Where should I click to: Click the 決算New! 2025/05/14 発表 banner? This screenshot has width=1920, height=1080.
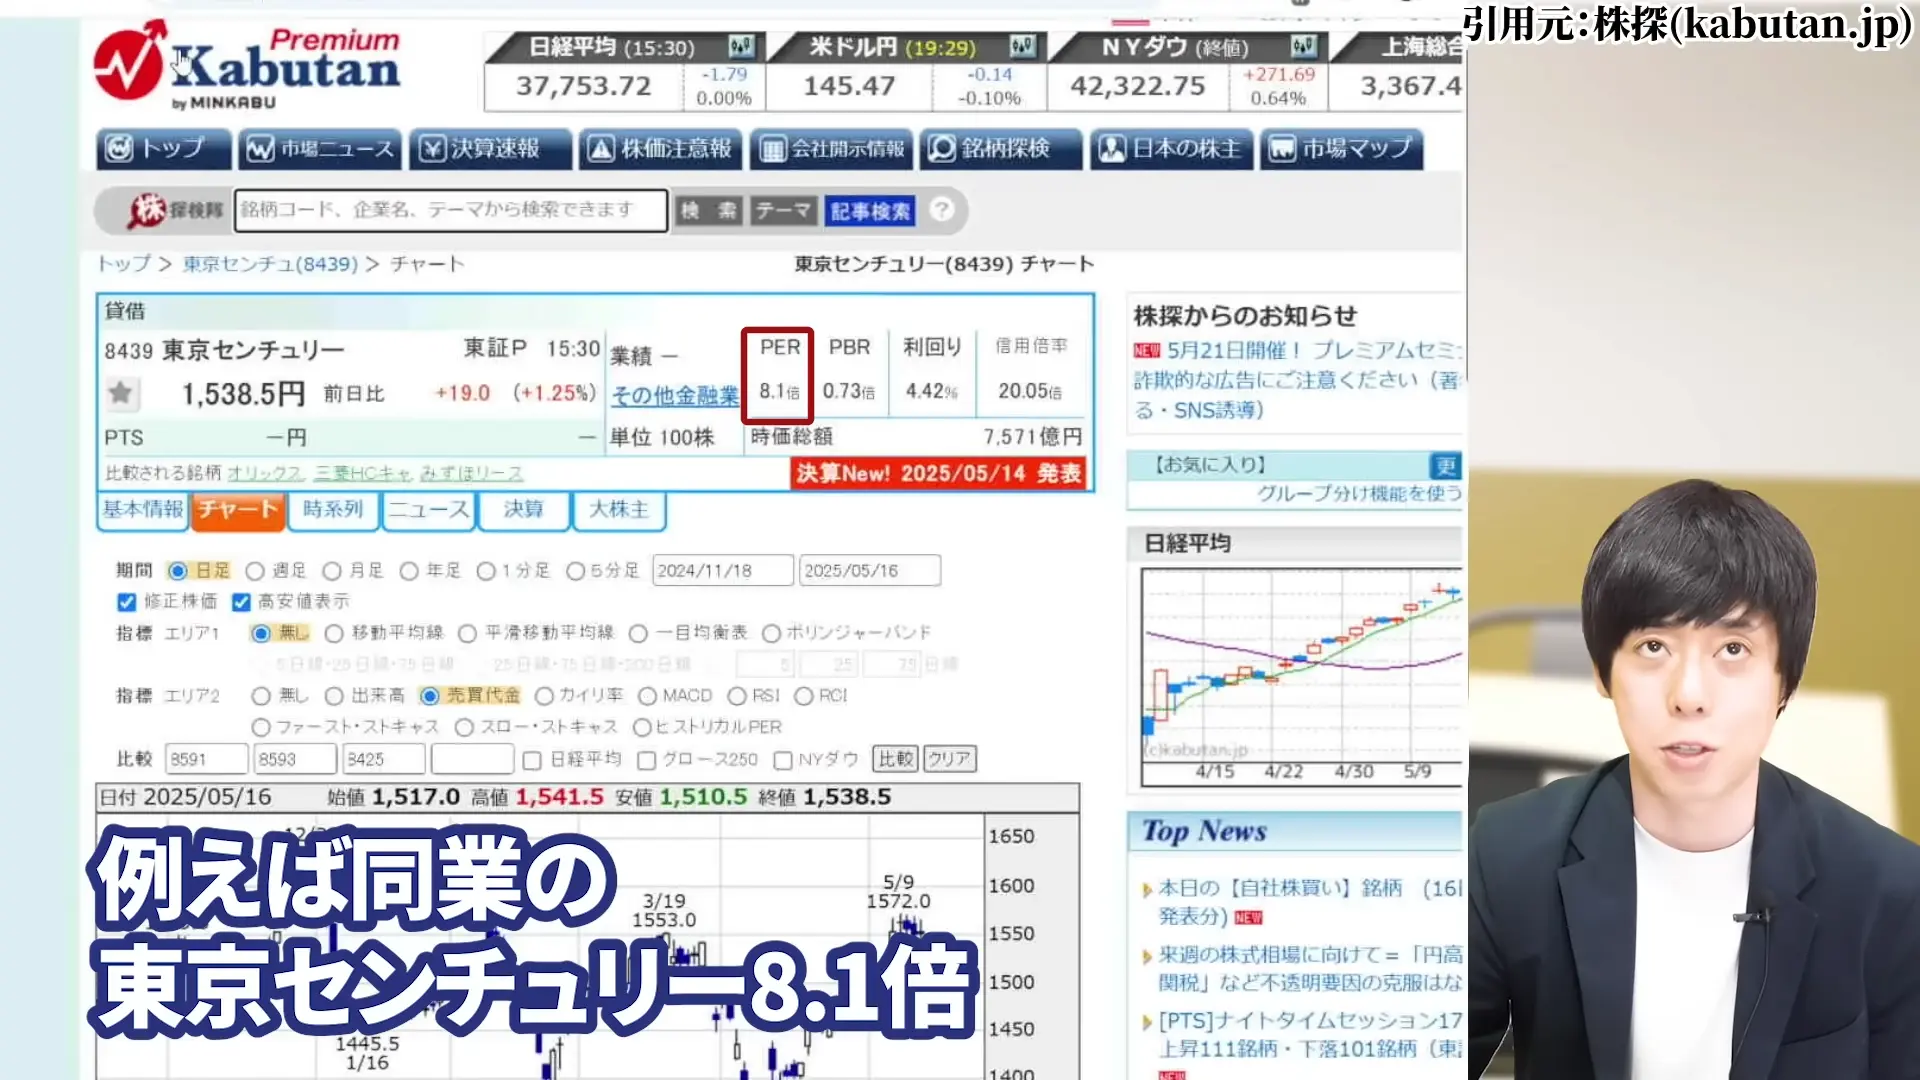pyautogui.click(x=939, y=473)
